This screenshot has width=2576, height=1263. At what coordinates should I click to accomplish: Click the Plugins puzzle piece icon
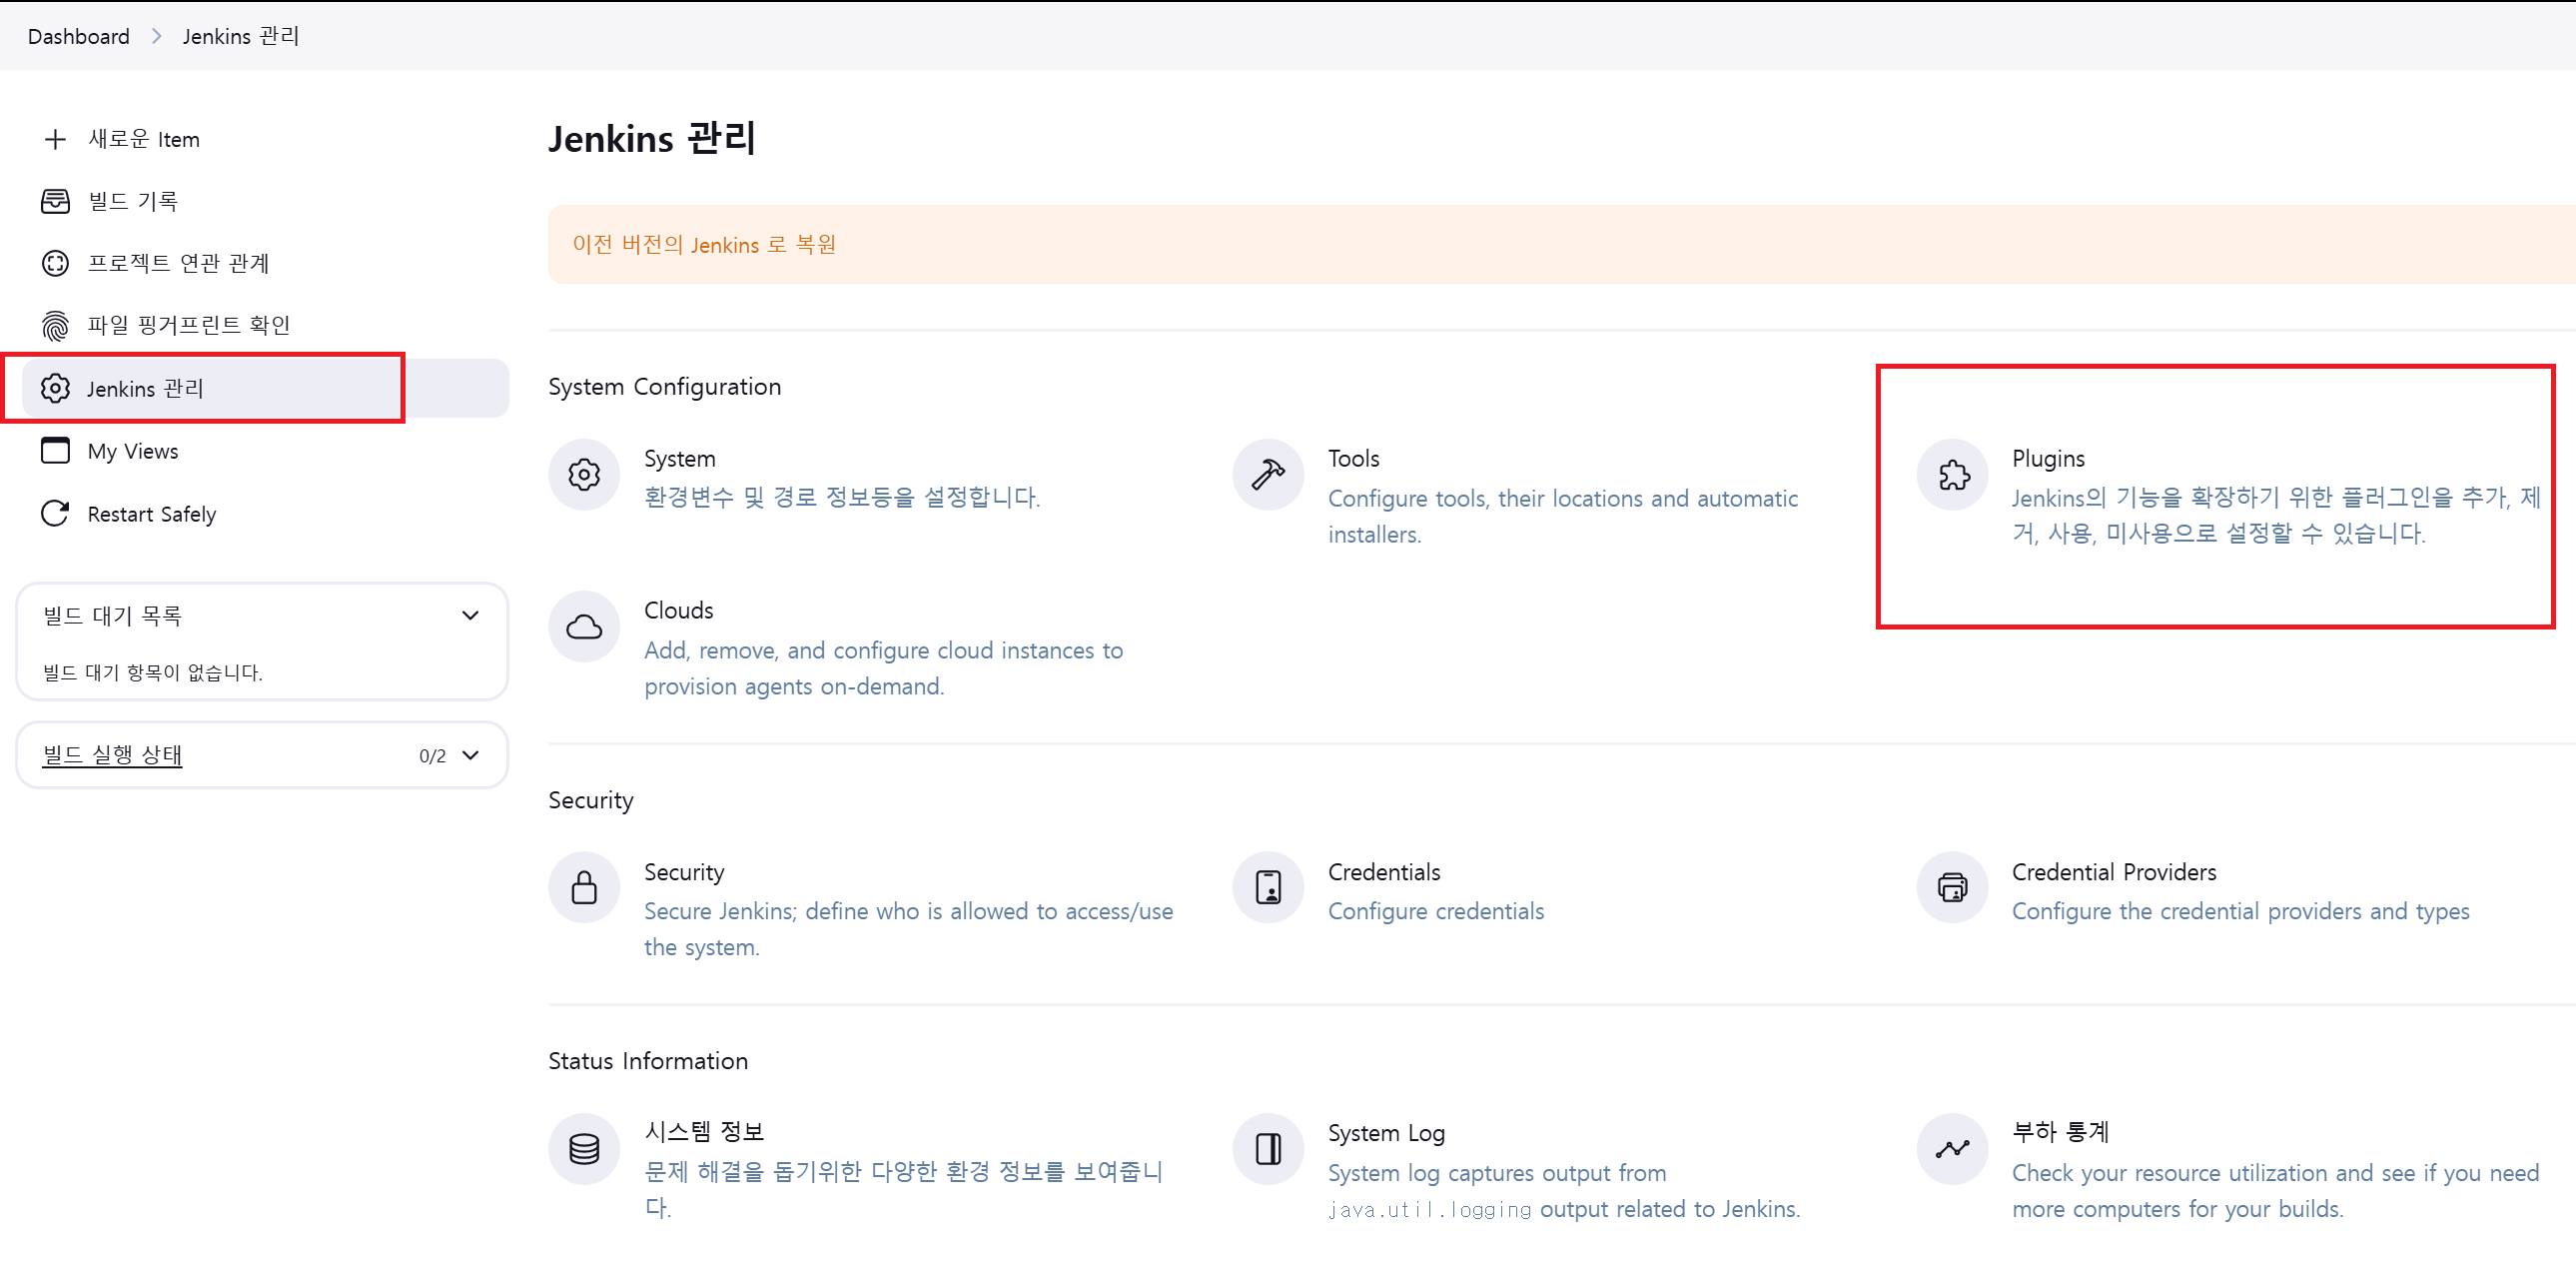click(1953, 474)
